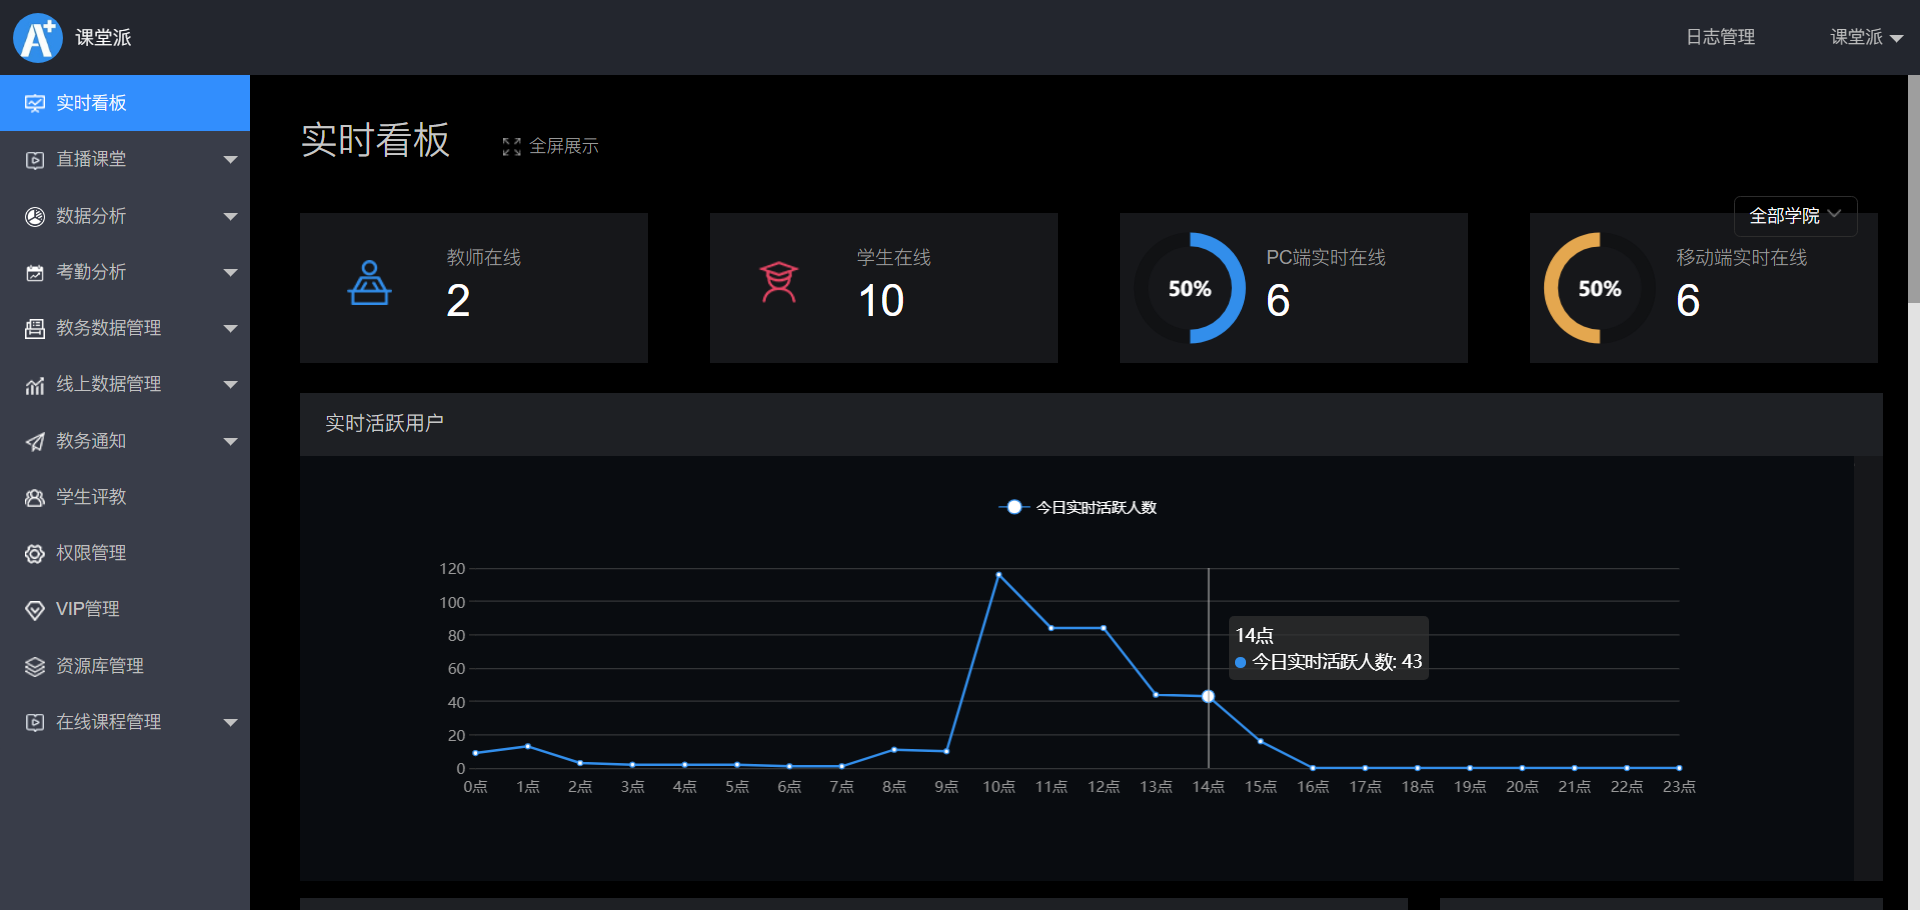The image size is (1920, 910).
Task: Click the fullscreen 全屏展示 icon
Action: click(511, 147)
